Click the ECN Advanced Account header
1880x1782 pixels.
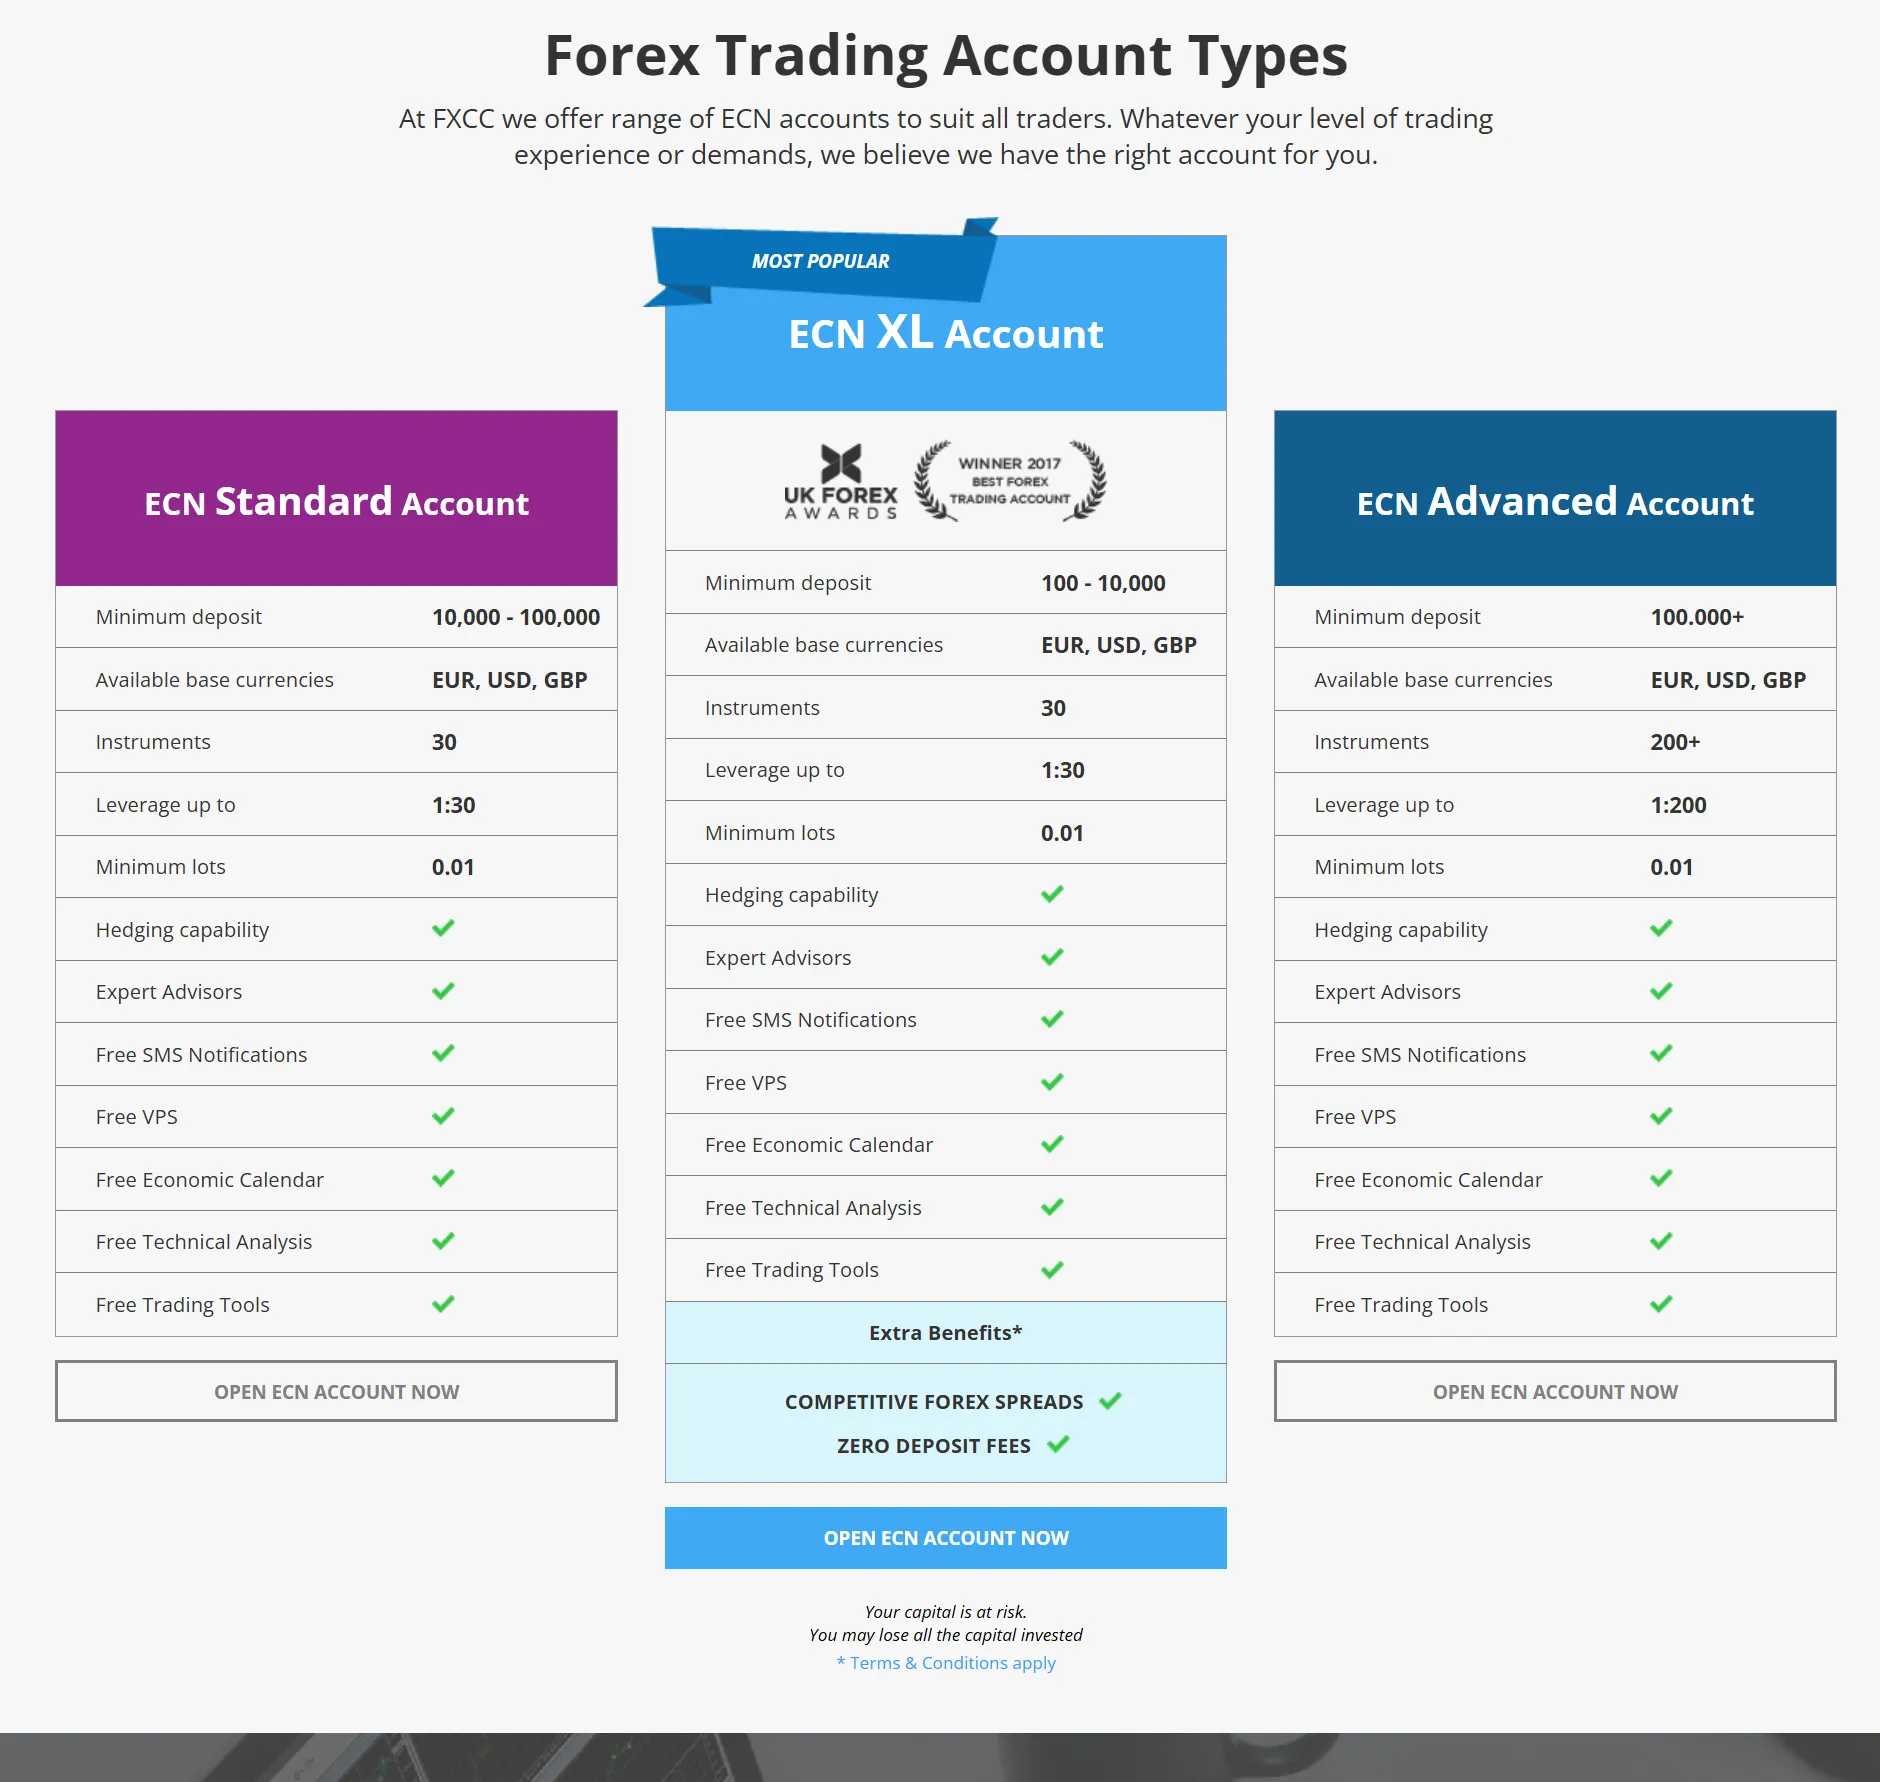click(1555, 498)
